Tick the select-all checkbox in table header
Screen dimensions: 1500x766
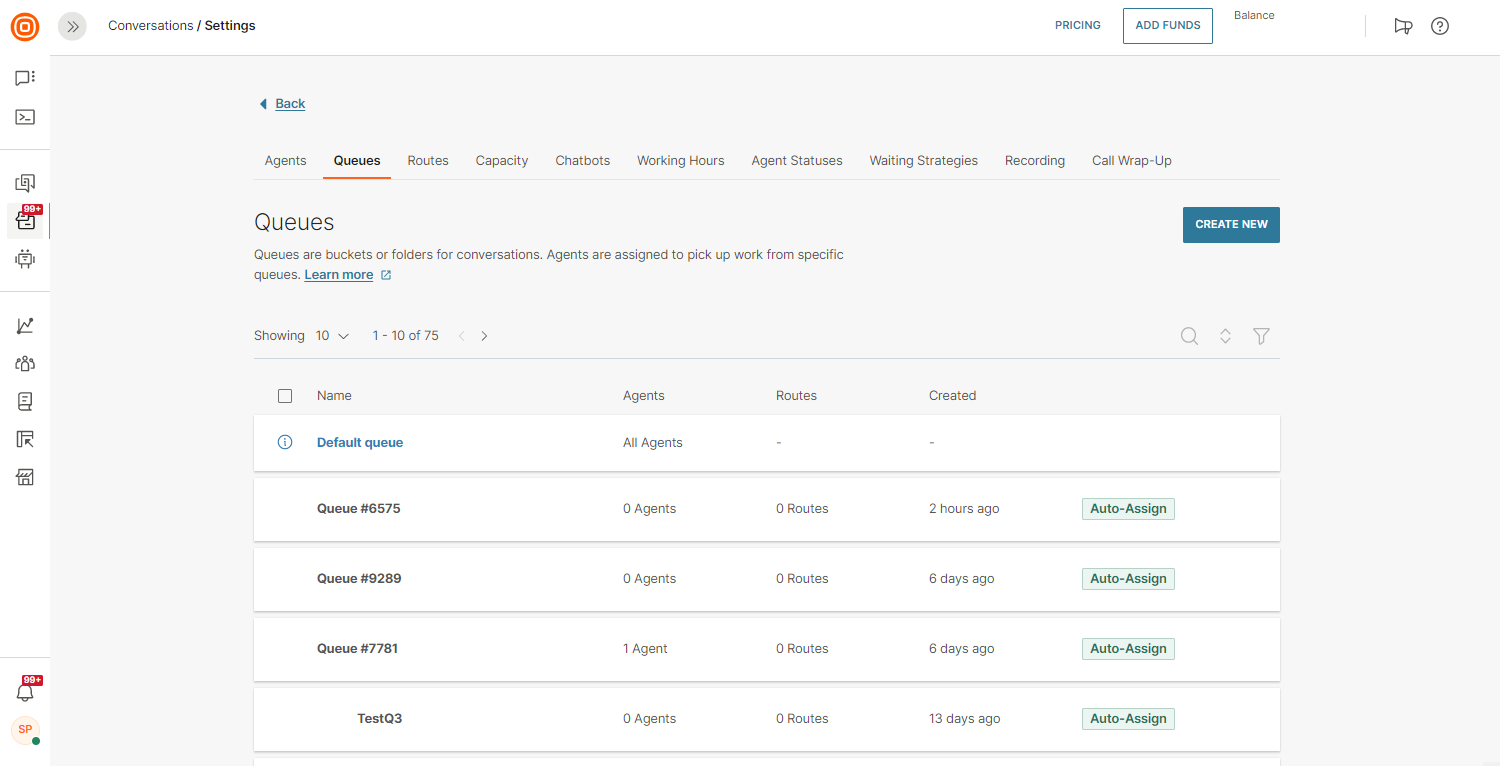tap(285, 396)
